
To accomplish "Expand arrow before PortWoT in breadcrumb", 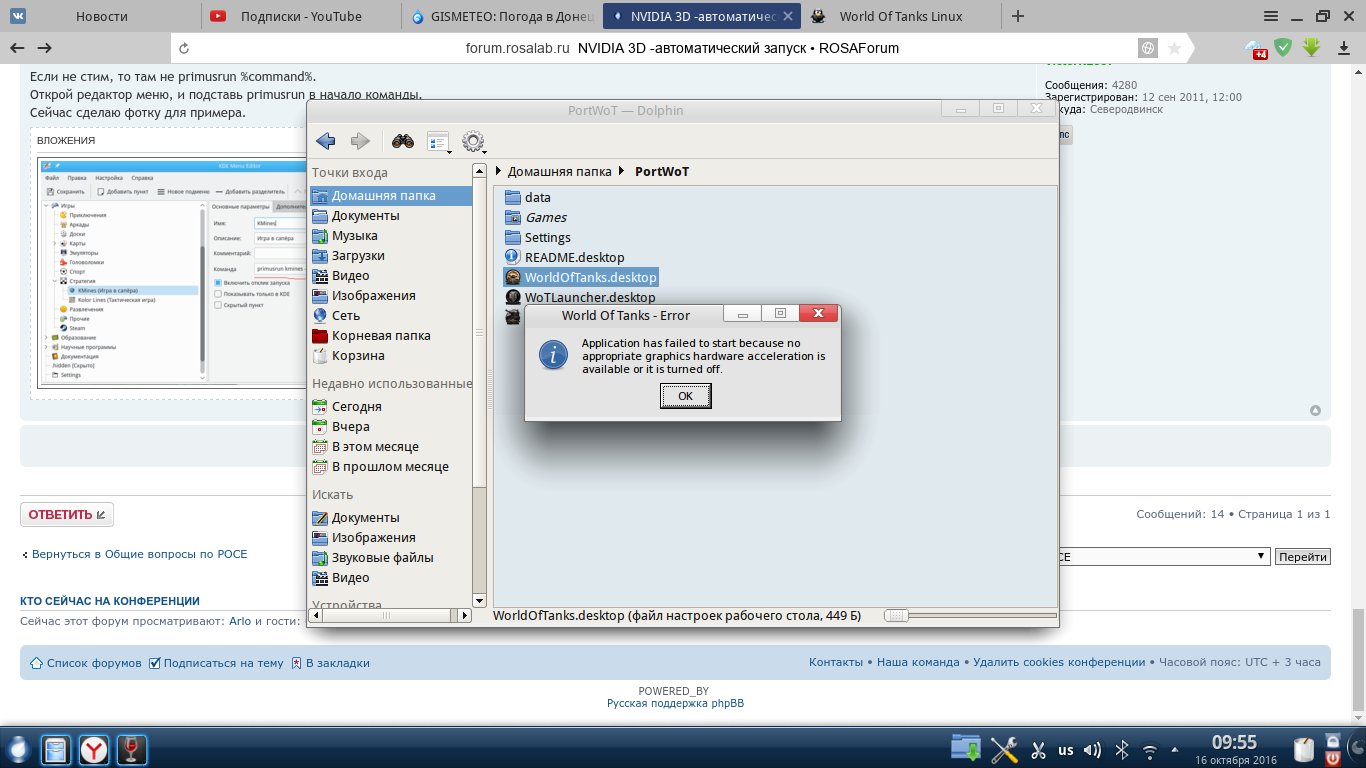I will (x=623, y=171).
